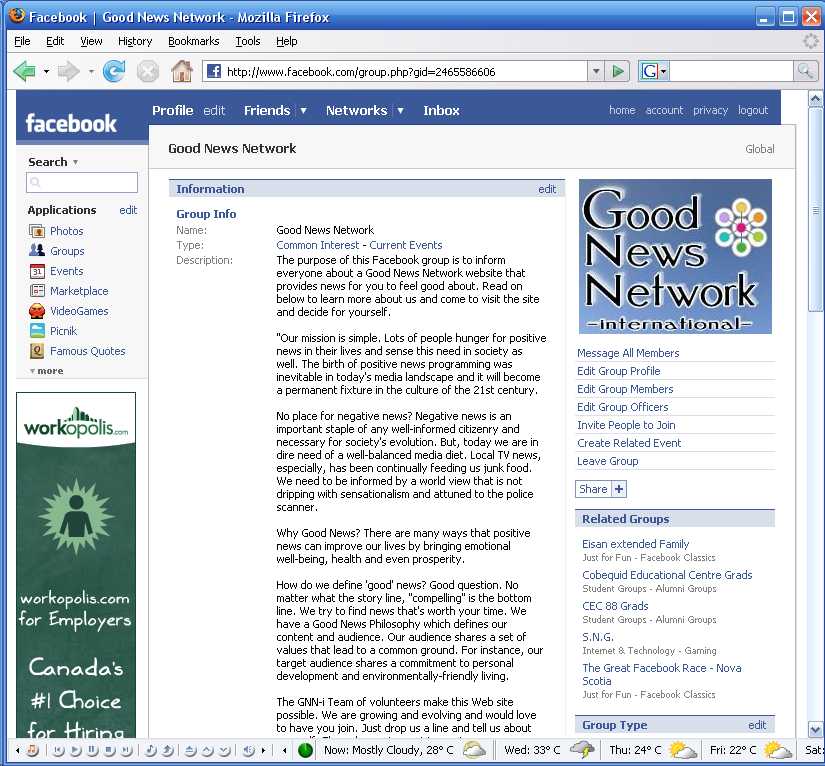
Task: Open the Help menu
Action: click(x=287, y=41)
